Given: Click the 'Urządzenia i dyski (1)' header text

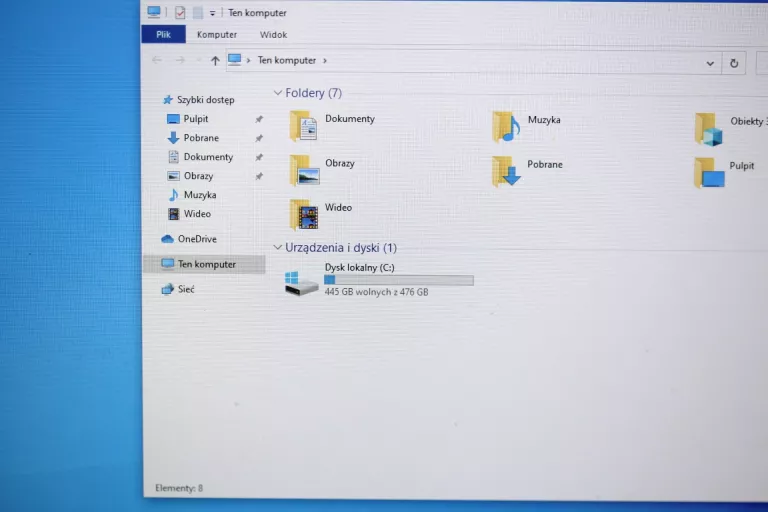Looking at the screenshot, I should point(341,247).
